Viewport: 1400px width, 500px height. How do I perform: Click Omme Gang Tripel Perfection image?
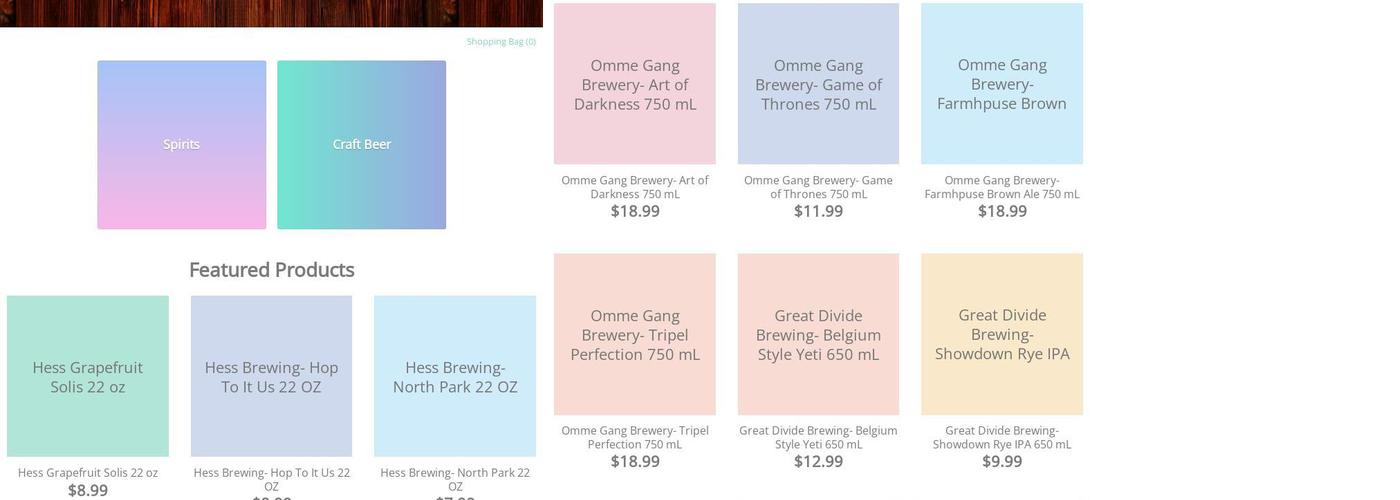pos(635,334)
